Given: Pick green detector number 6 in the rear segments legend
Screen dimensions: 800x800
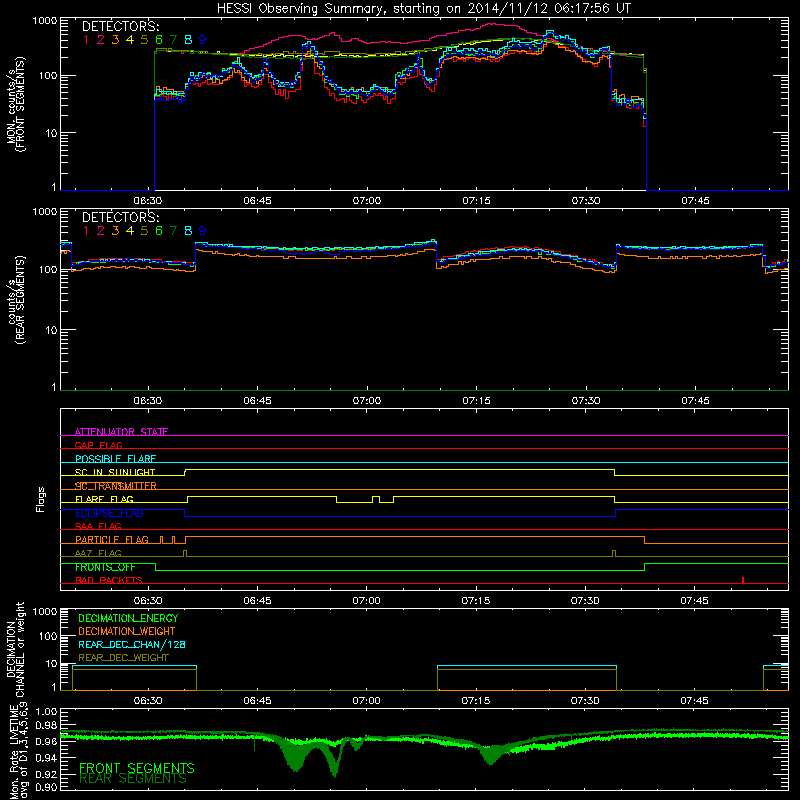Looking at the screenshot, I should [159, 231].
